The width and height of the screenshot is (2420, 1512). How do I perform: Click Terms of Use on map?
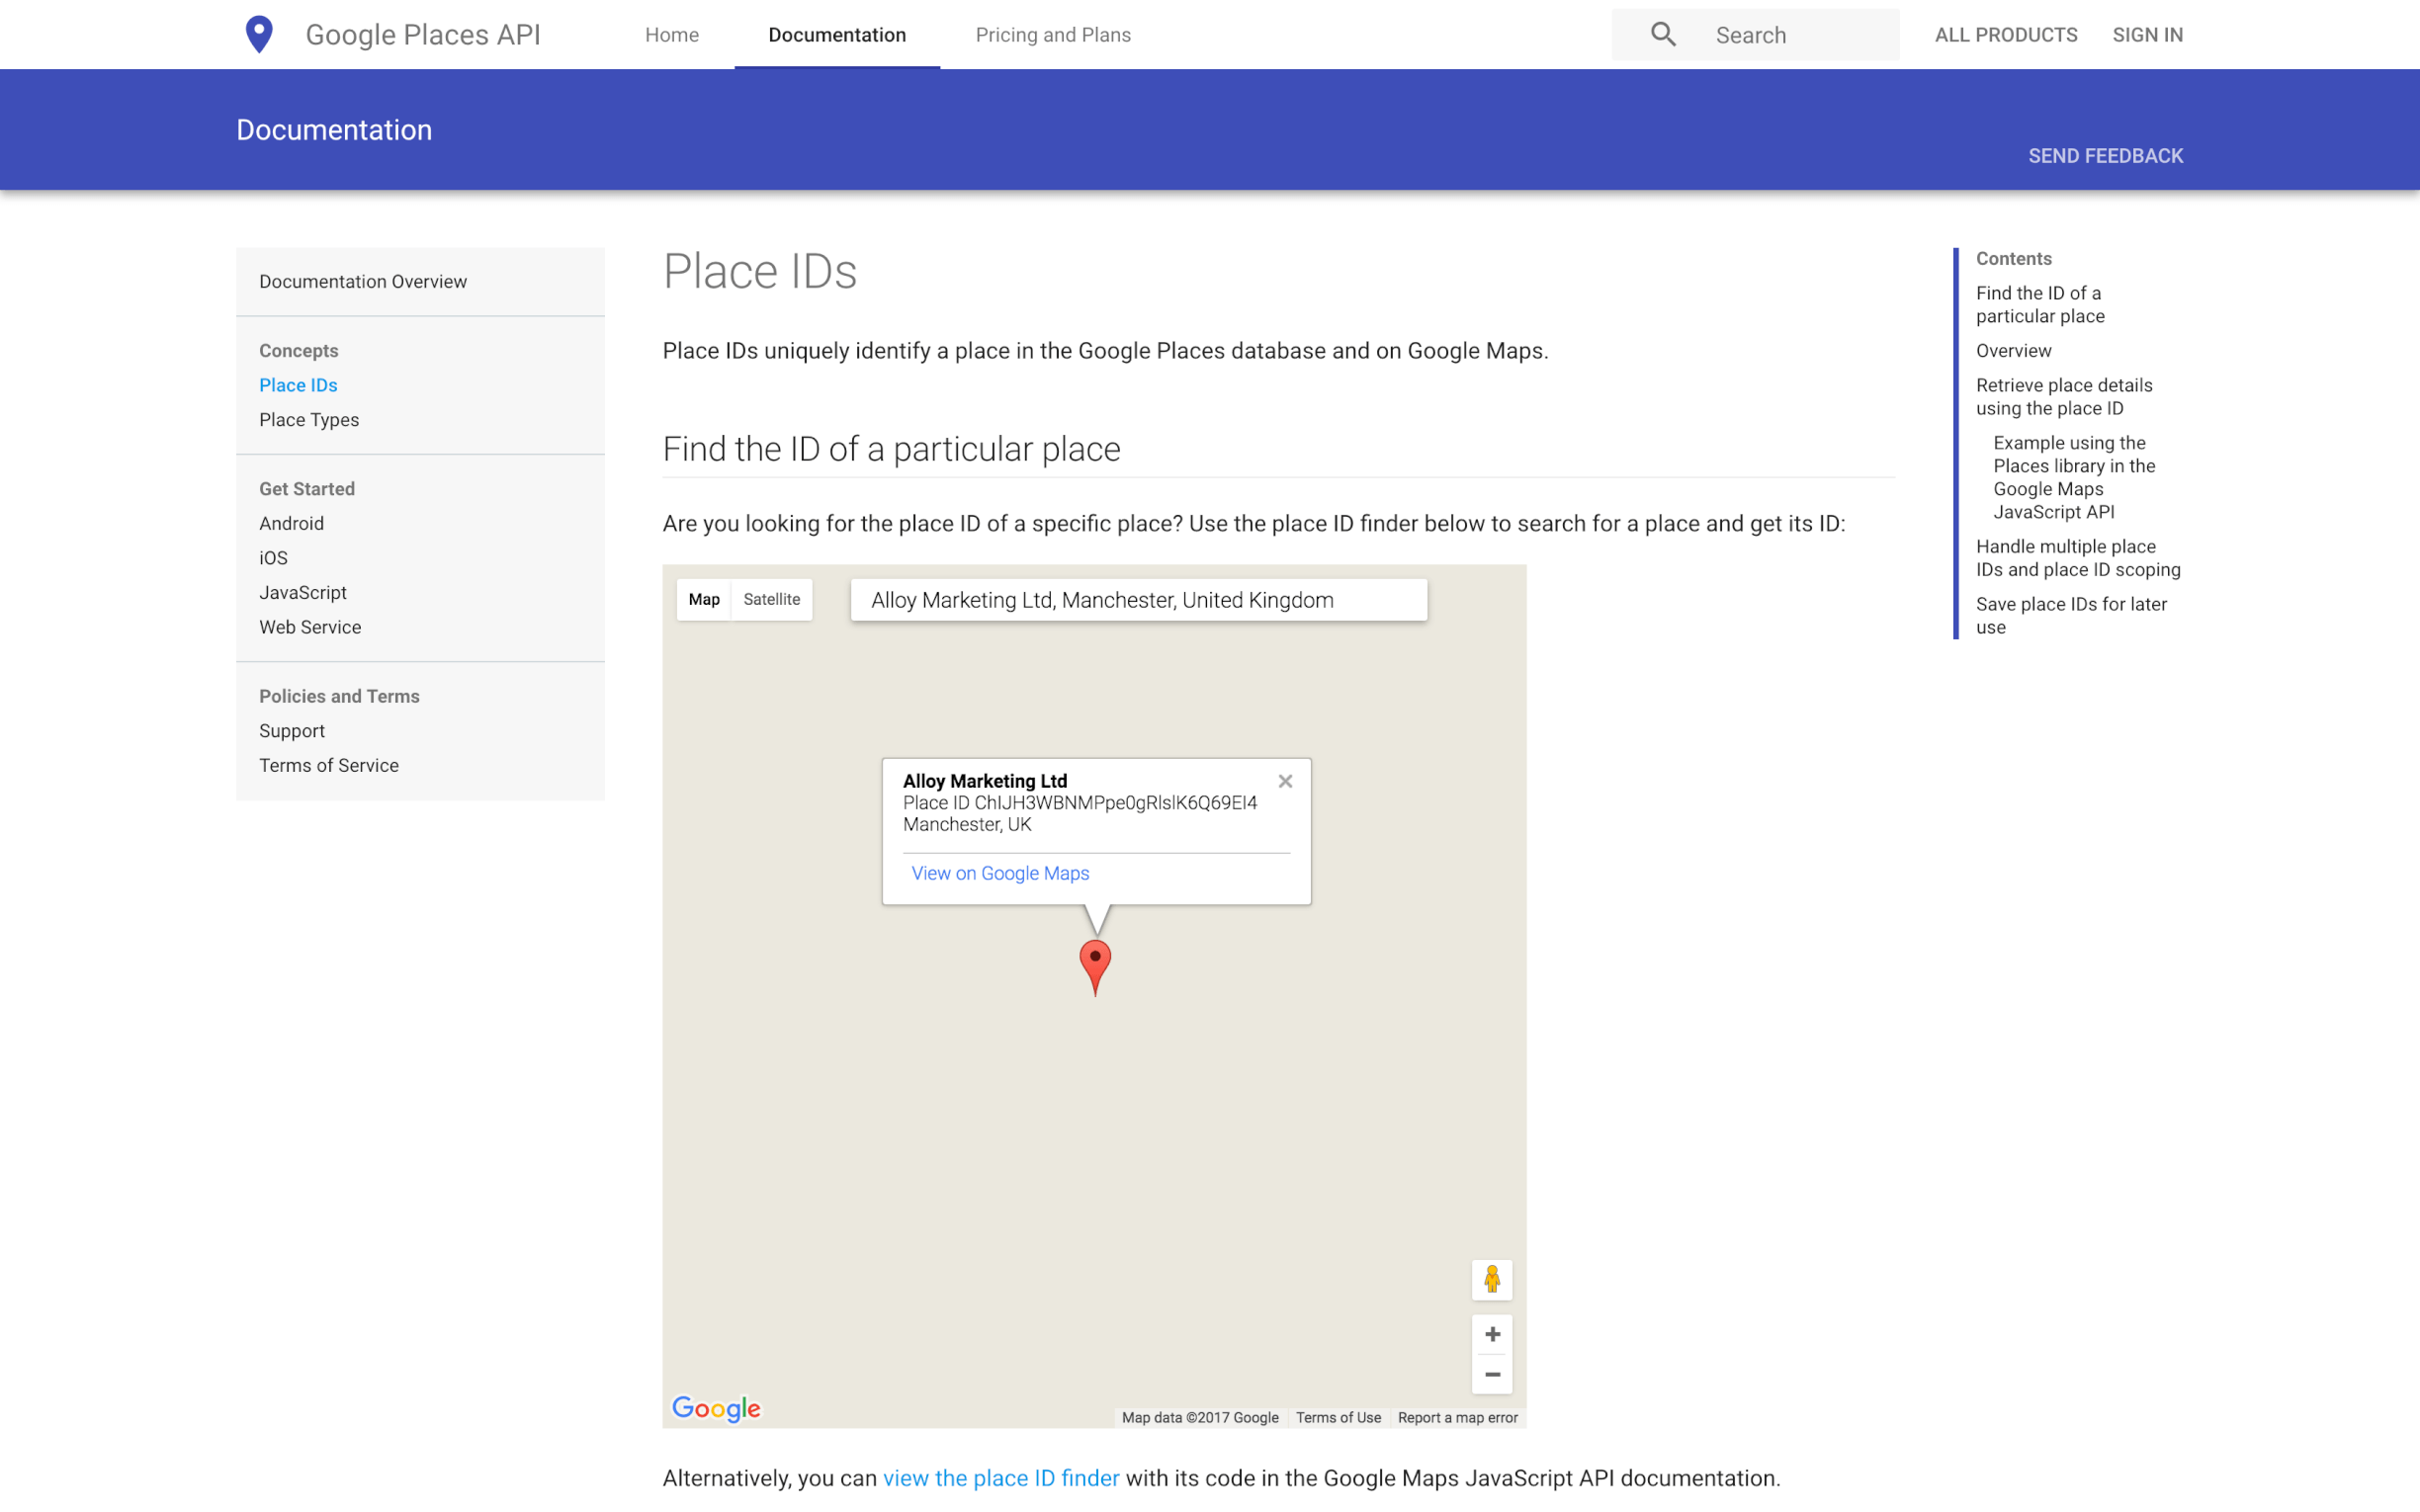pyautogui.click(x=1338, y=1417)
